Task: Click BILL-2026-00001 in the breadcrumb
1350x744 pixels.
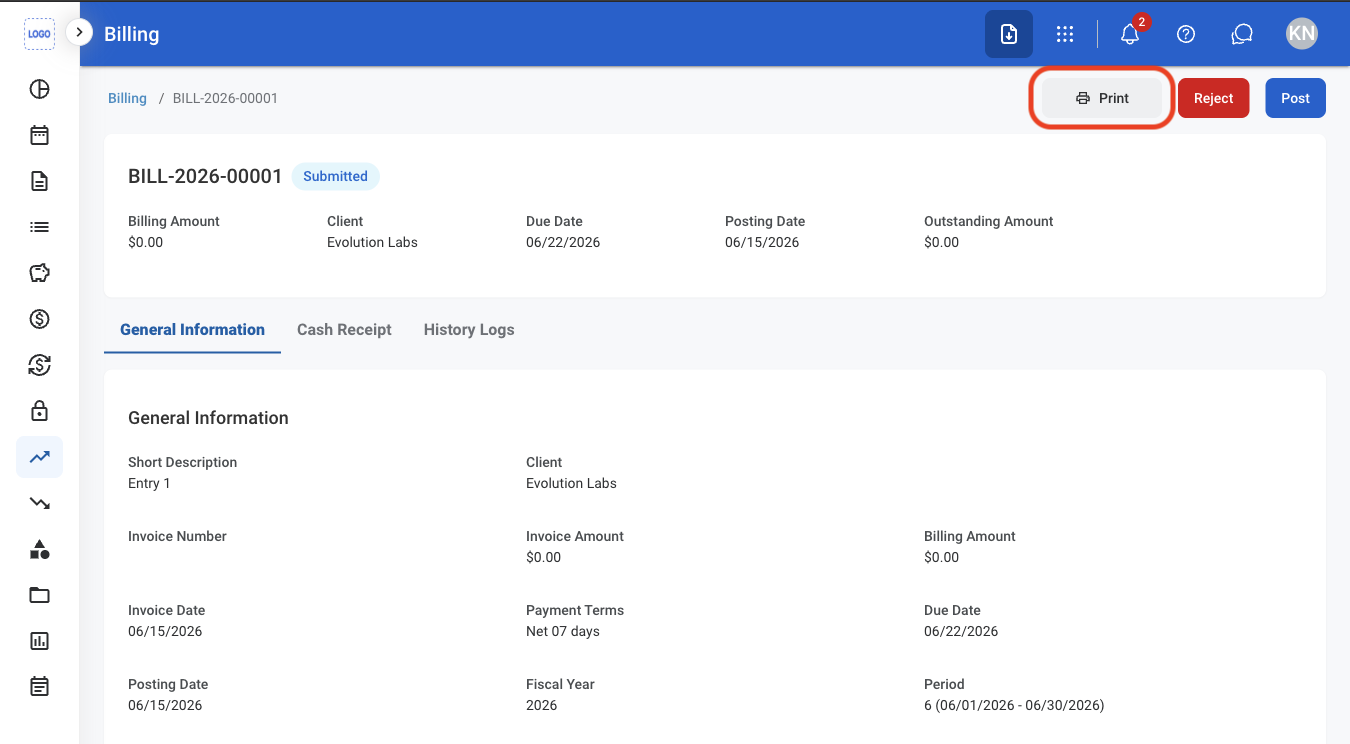Action: click(225, 98)
